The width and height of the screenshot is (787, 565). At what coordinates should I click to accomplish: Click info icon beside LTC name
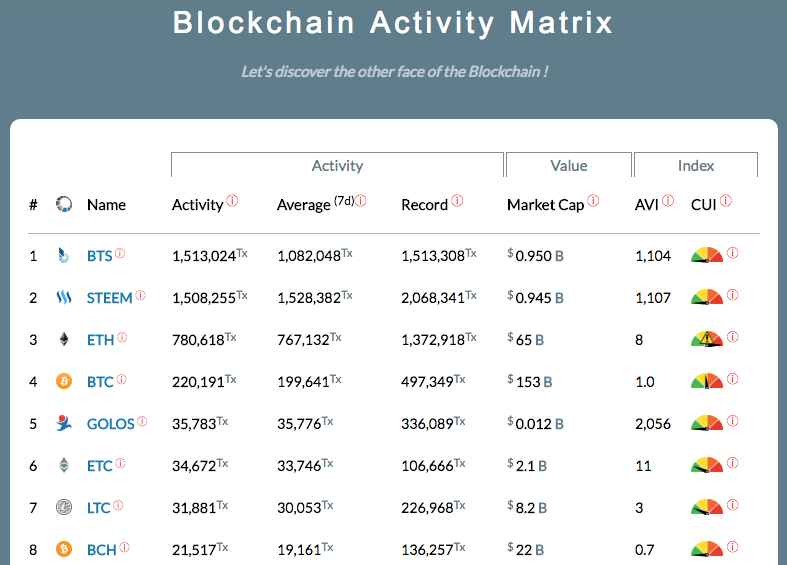point(118,505)
